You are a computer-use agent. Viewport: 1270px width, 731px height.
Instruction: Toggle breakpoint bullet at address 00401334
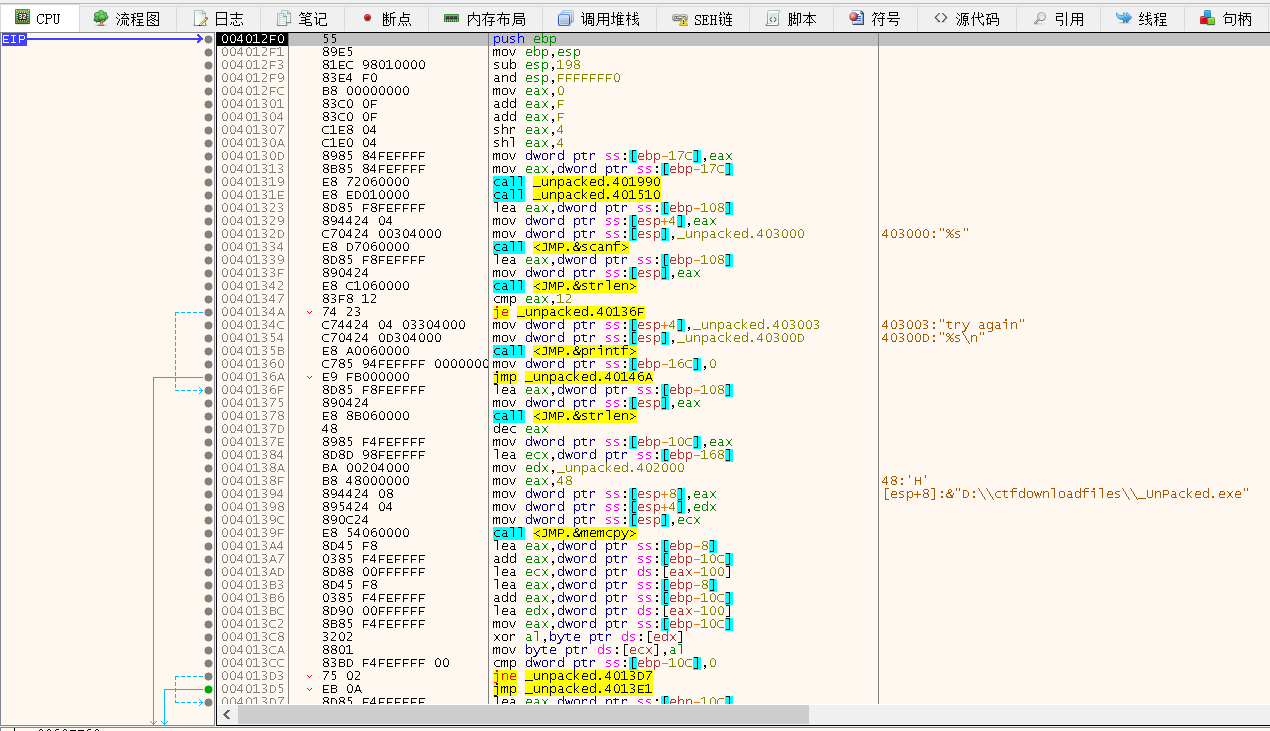pos(208,247)
